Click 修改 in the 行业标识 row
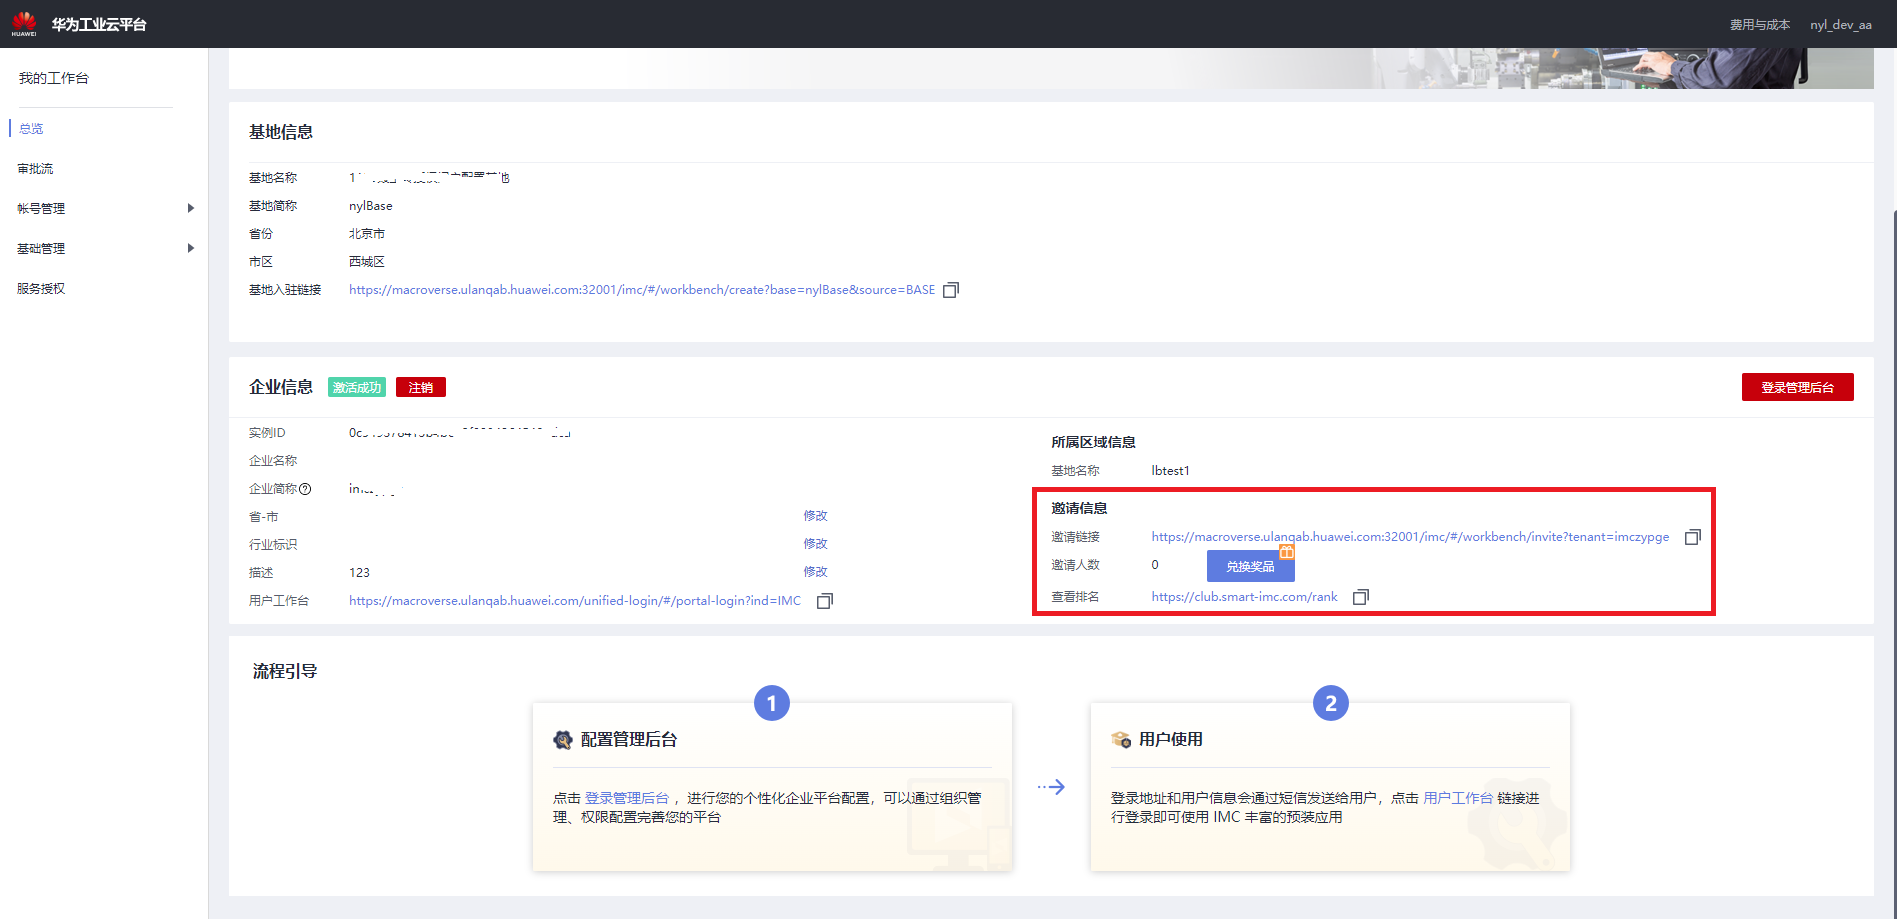Viewport: 1897px width, 919px height. (816, 544)
